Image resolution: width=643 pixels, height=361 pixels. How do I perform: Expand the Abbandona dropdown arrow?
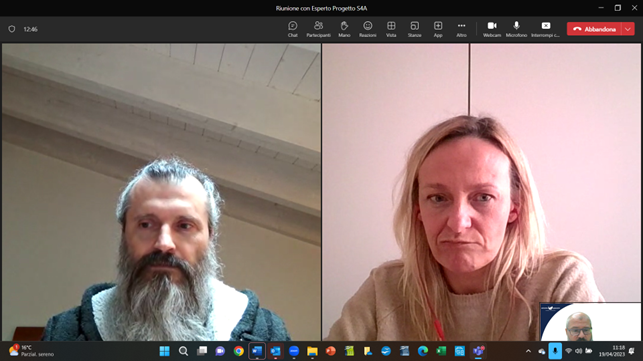pos(628,29)
